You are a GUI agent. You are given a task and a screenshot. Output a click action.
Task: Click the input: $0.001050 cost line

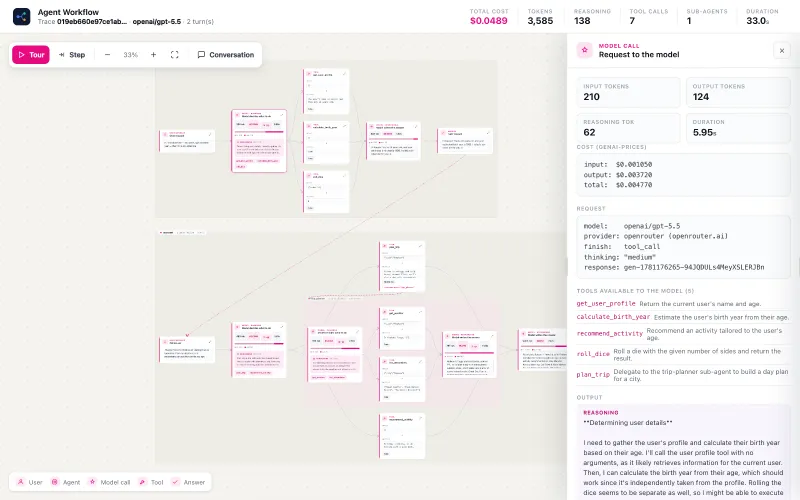point(618,164)
